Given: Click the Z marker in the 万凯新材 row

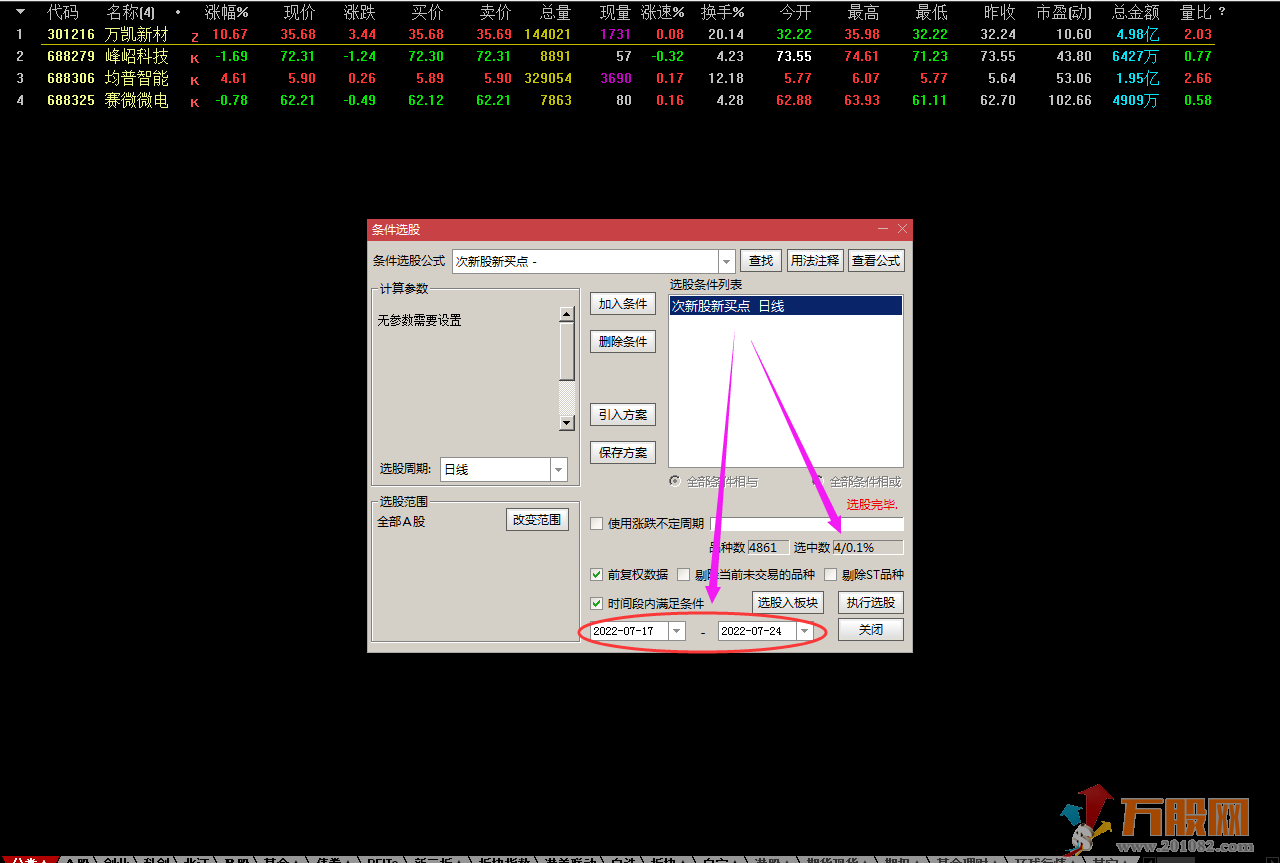Looking at the screenshot, I should pyautogui.click(x=194, y=36).
